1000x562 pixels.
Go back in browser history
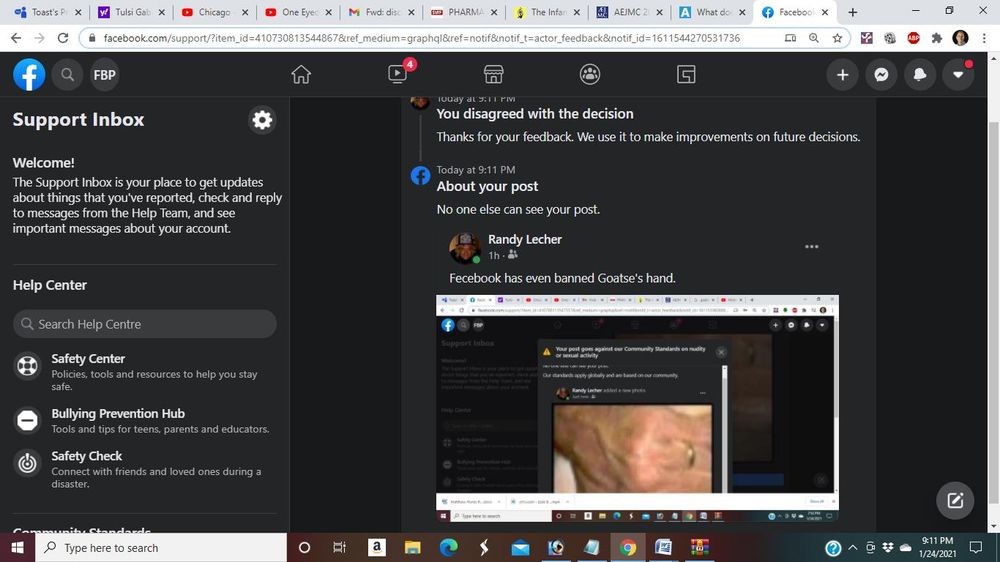[x=16, y=38]
